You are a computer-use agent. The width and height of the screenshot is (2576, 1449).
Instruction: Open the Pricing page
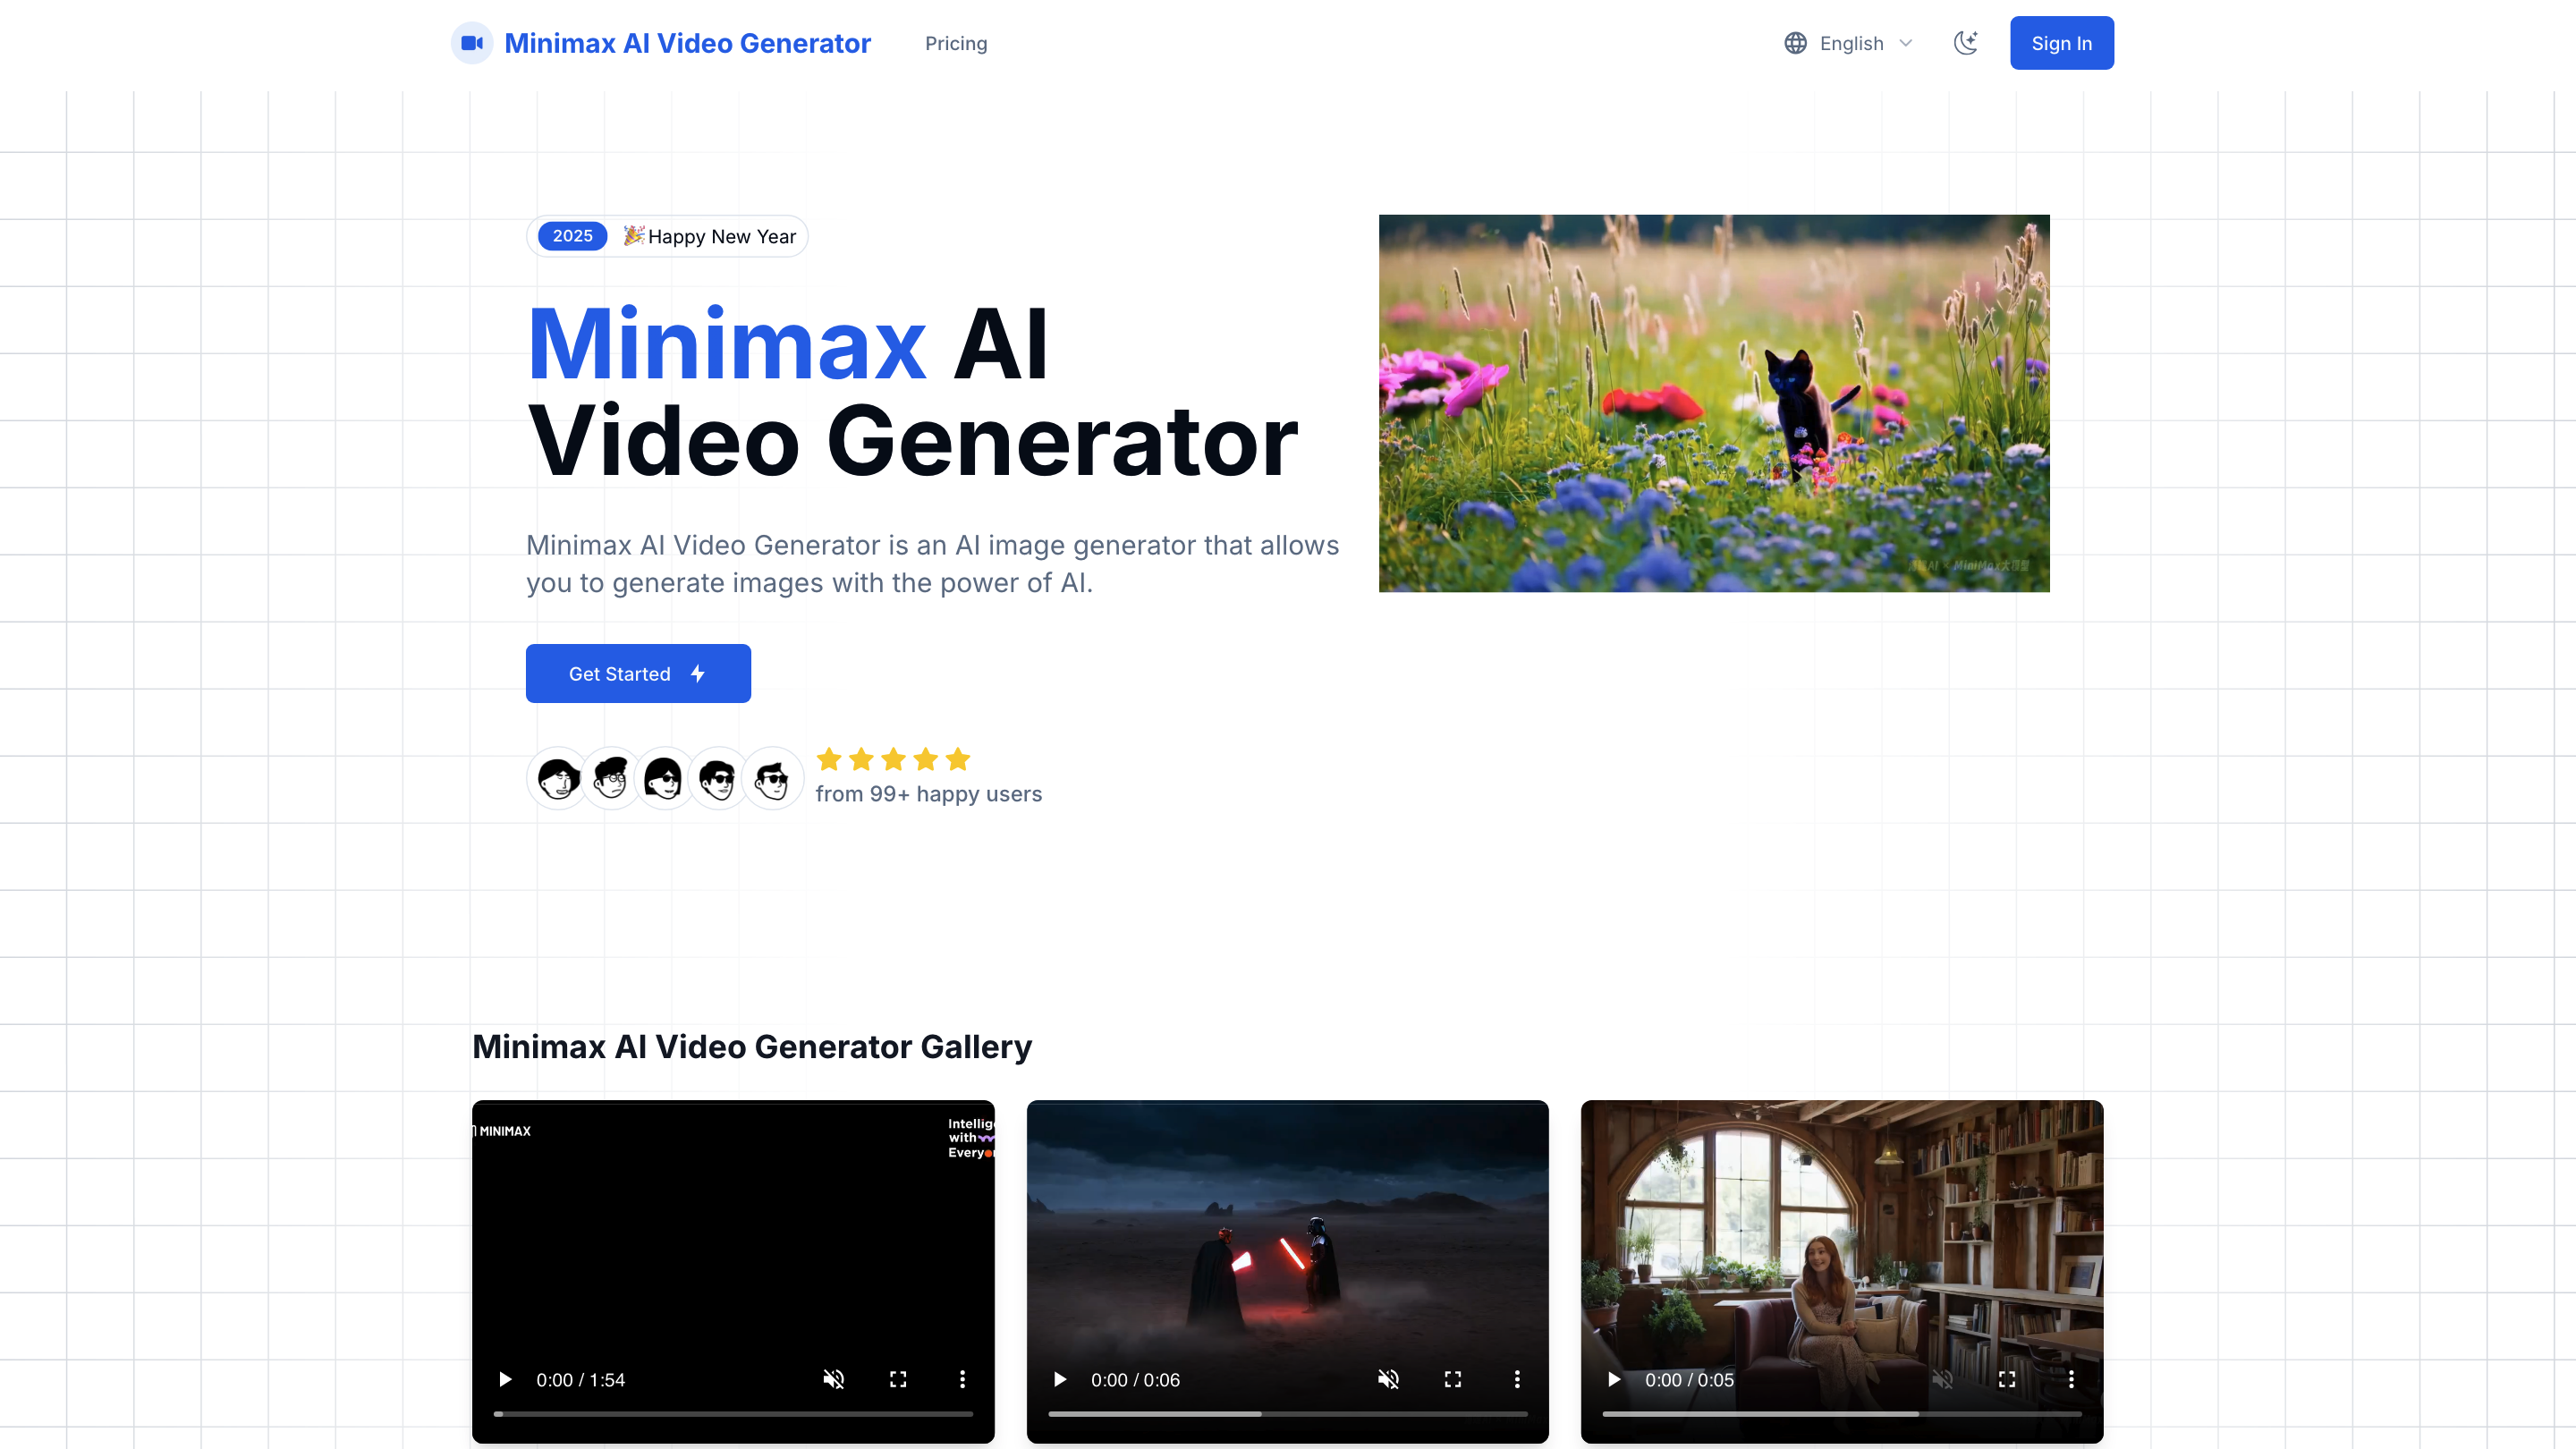point(955,43)
